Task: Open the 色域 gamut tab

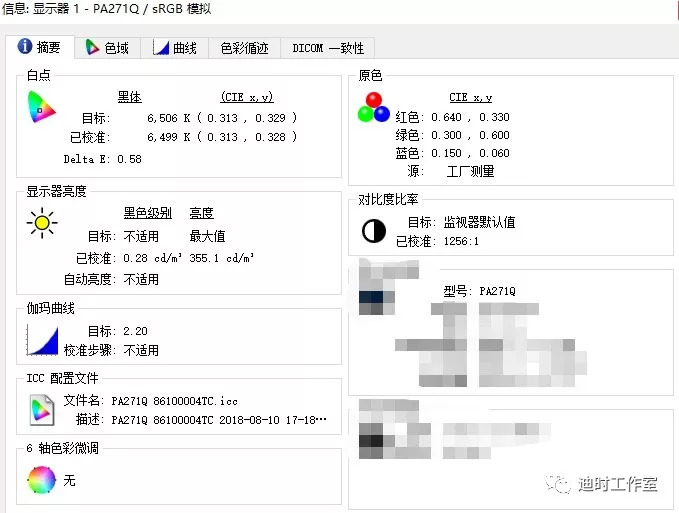Action: (107, 48)
